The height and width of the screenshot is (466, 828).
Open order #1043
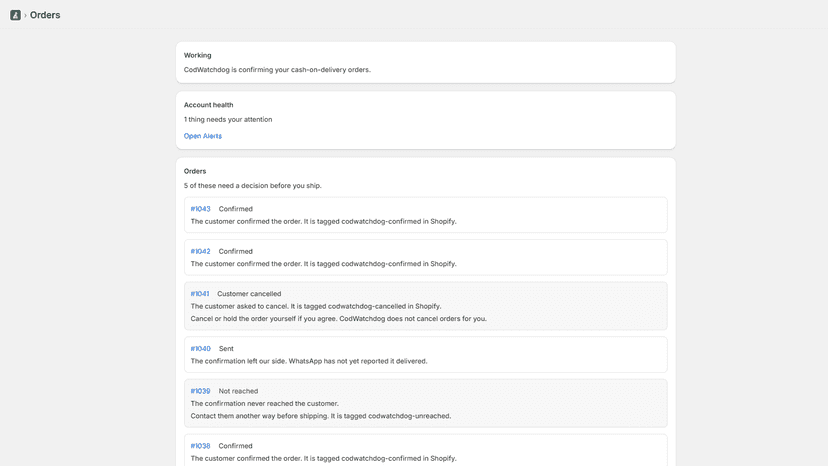click(200, 209)
